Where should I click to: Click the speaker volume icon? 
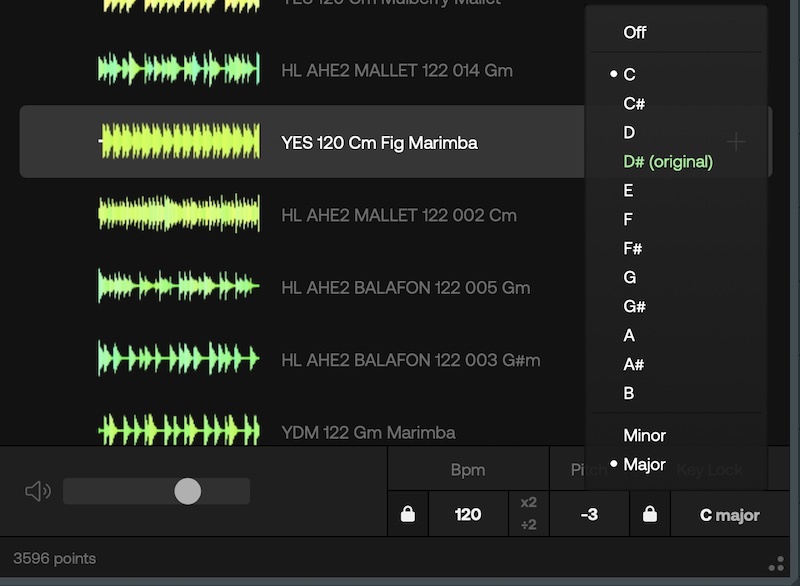coord(37,490)
